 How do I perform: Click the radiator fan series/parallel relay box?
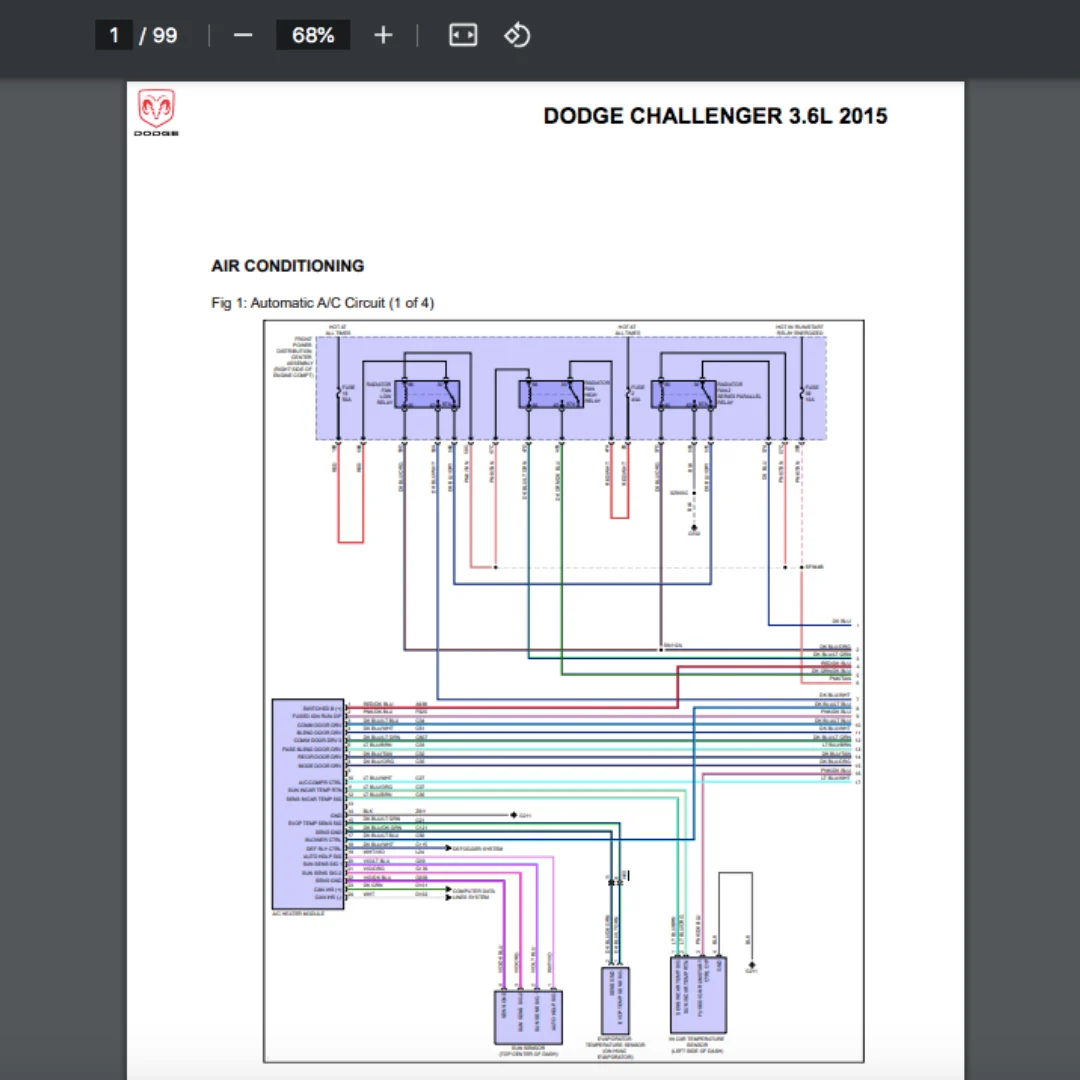[x=683, y=394]
